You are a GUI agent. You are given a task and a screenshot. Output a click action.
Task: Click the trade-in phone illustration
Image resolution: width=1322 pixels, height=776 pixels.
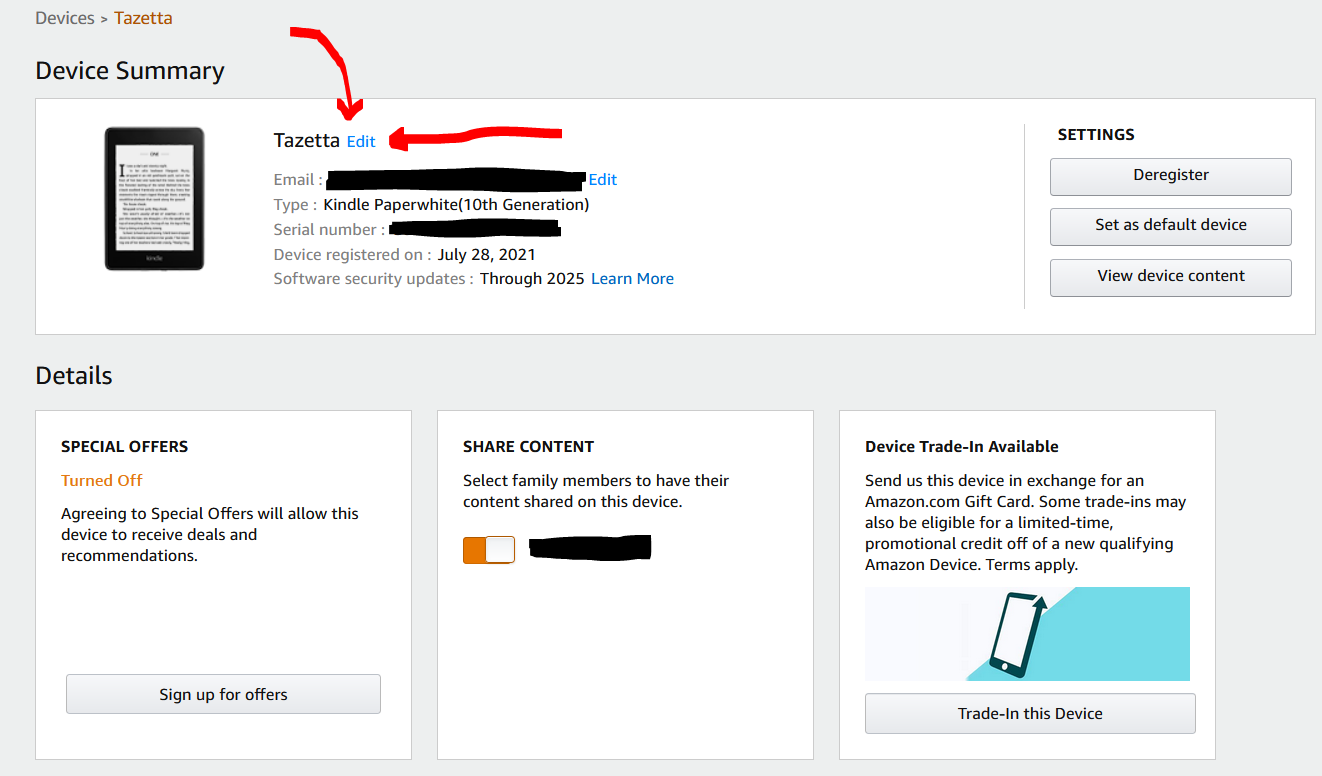1027,634
